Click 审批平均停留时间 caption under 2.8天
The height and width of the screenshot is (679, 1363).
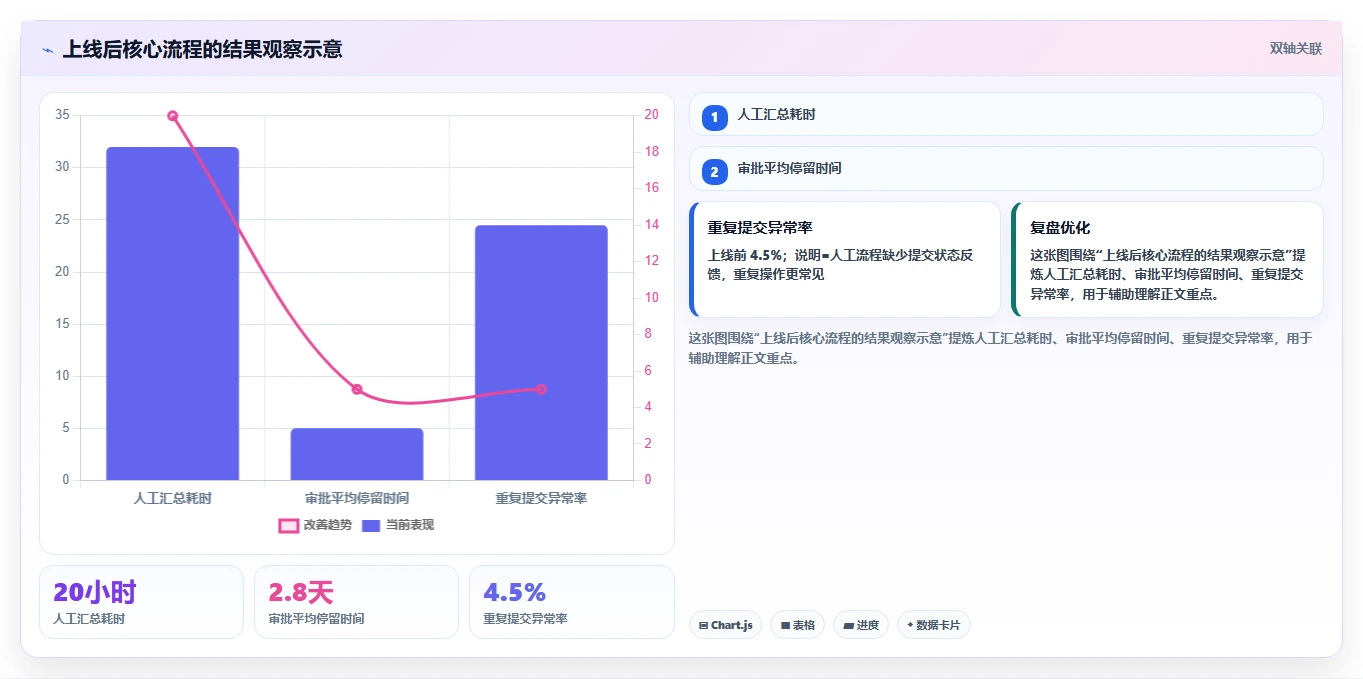316,619
